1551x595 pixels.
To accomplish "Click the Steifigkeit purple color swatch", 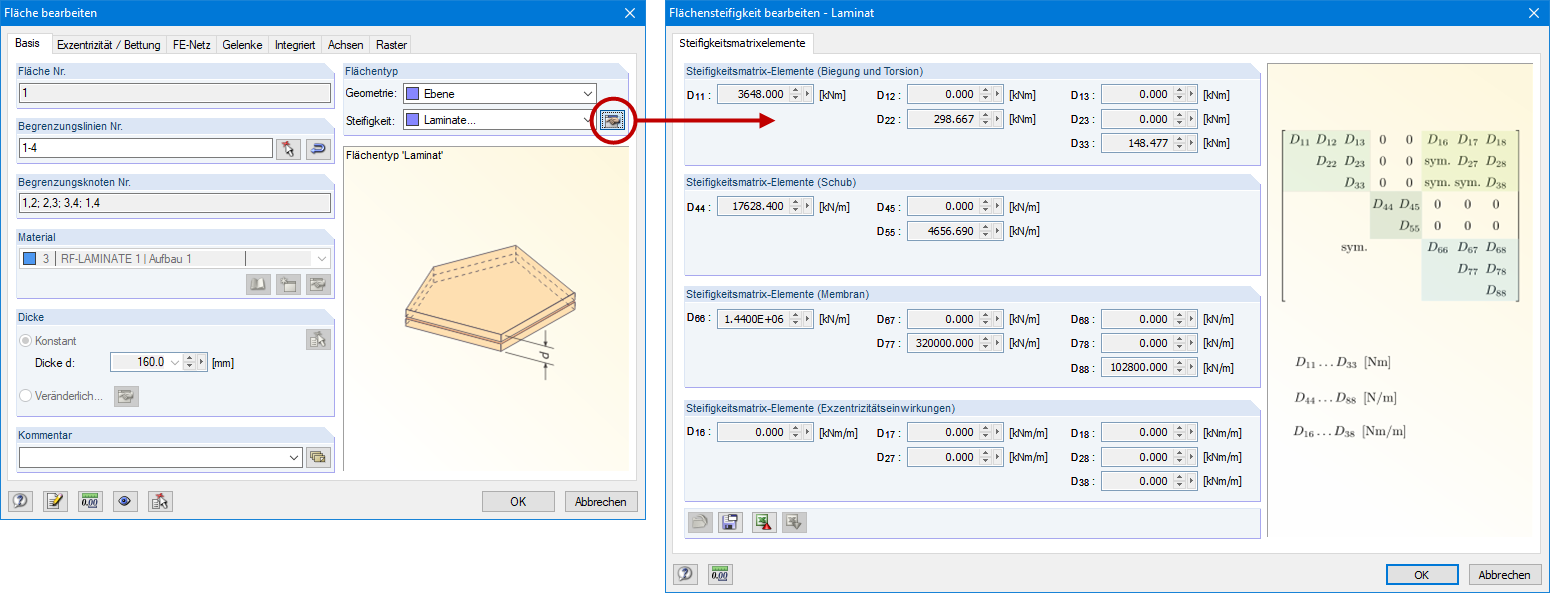I will tap(412, 120).
